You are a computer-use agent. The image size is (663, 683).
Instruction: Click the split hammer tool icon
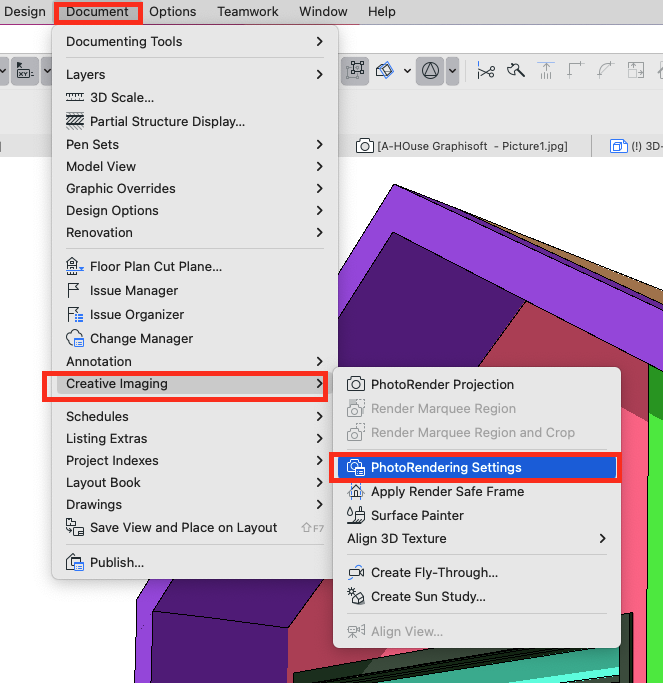(x=516, y=71)
